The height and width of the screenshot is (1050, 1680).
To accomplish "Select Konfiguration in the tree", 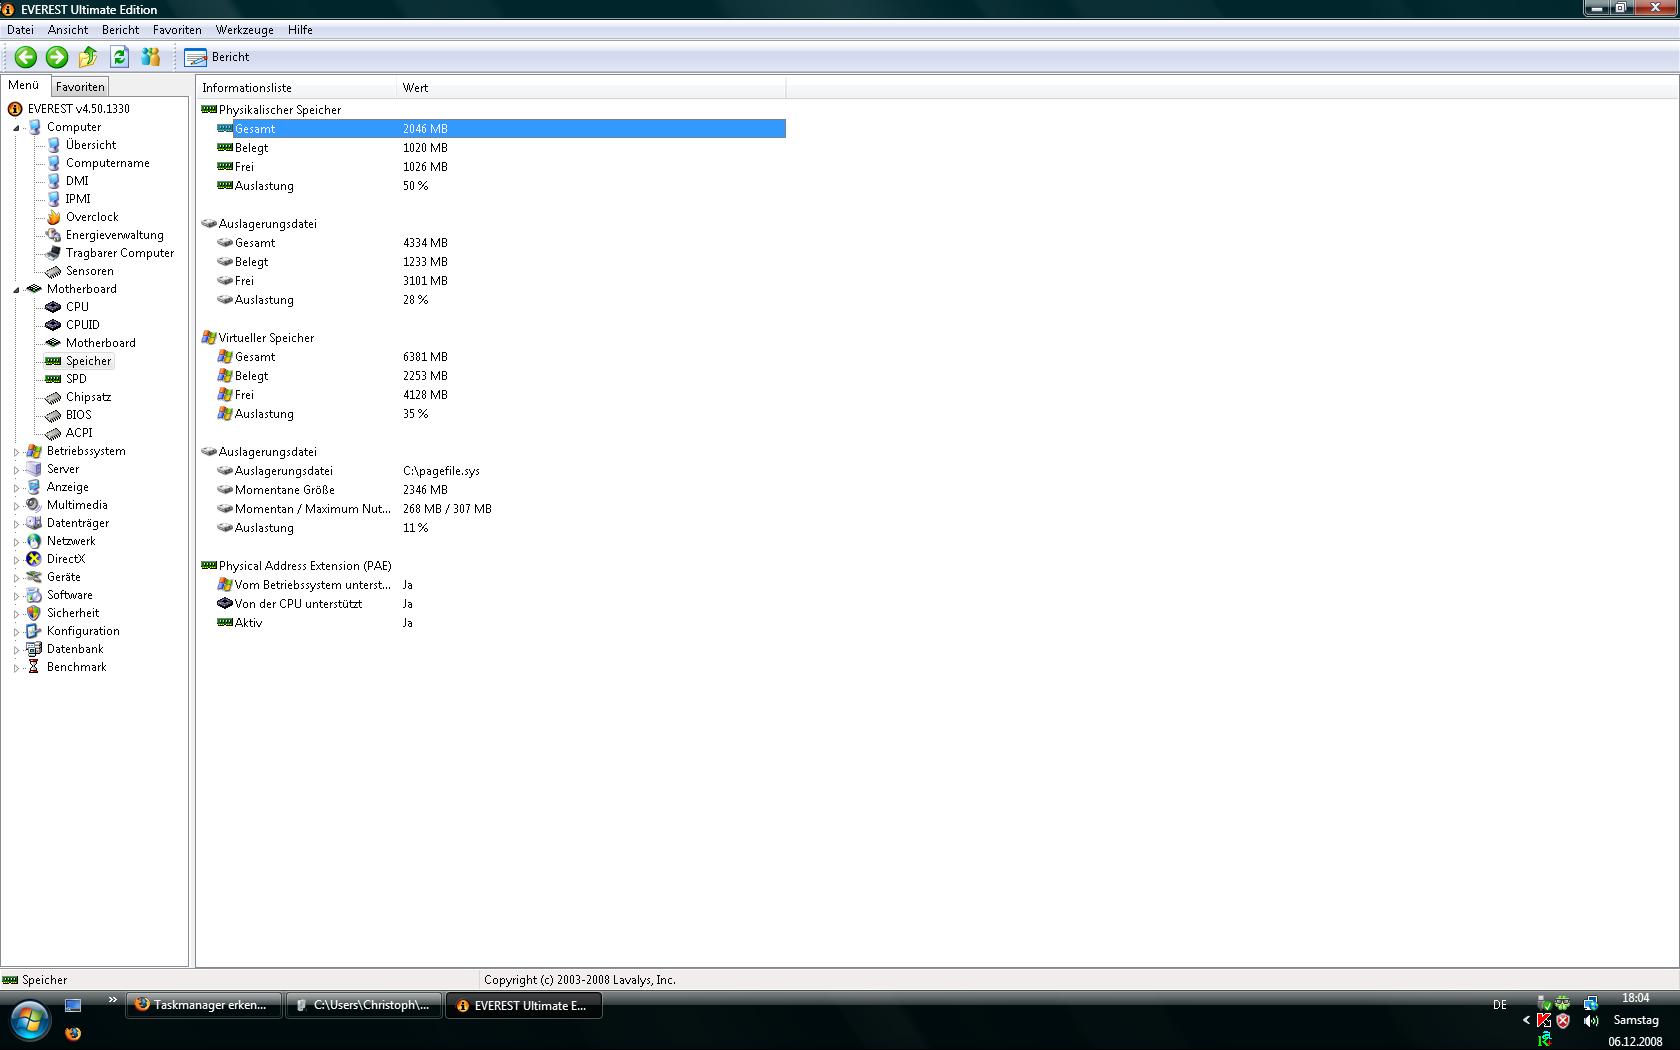I will pyautogui.click(x=83, y=631).
